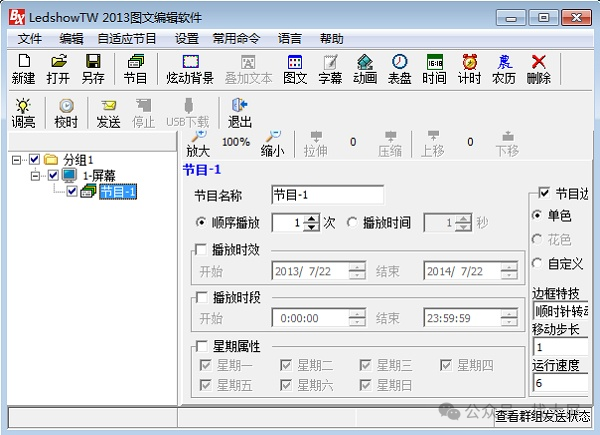Screen dimensions: 600x435
Task: Select the 播放时间 radio button
Action: pos(352,223)
